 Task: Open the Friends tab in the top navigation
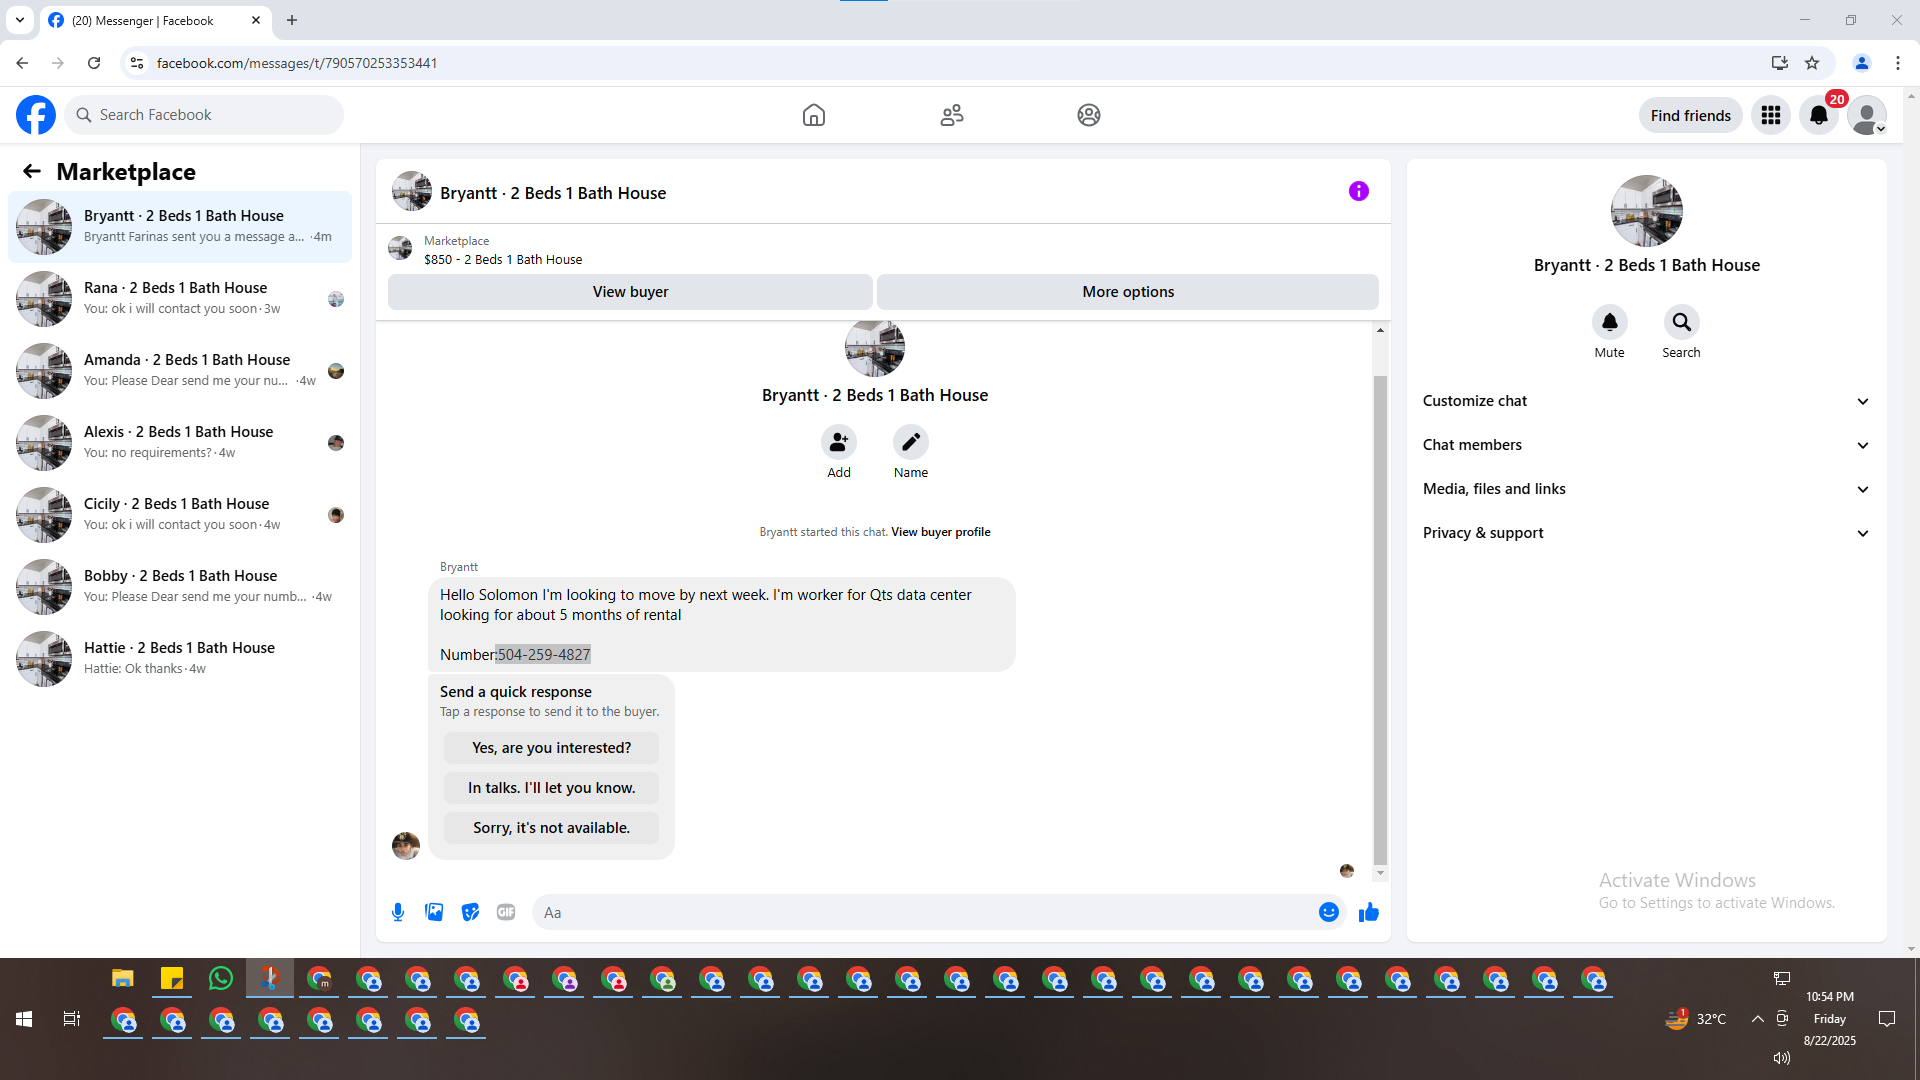[951, 115]
